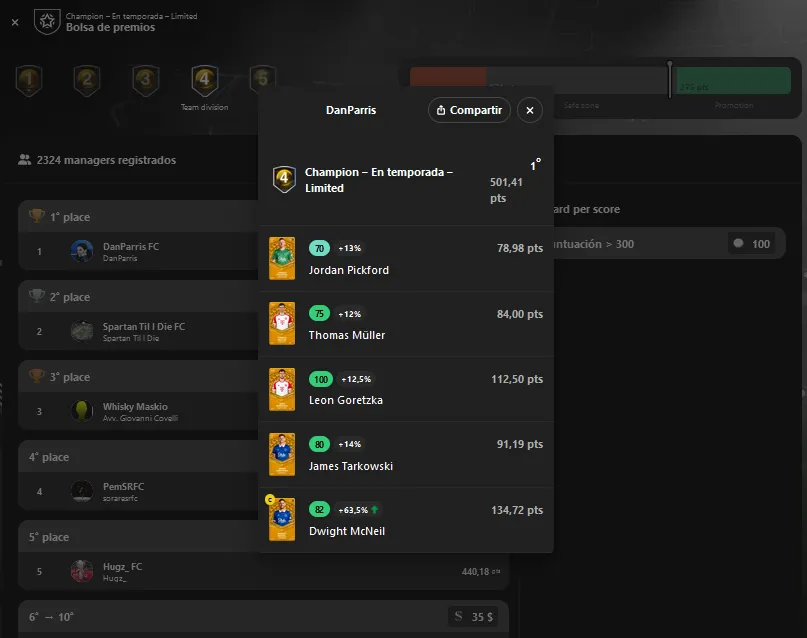Screen dimensions: 807x638
Task: Click score badge 80 for Tarkowski
Action: [319, 444]
